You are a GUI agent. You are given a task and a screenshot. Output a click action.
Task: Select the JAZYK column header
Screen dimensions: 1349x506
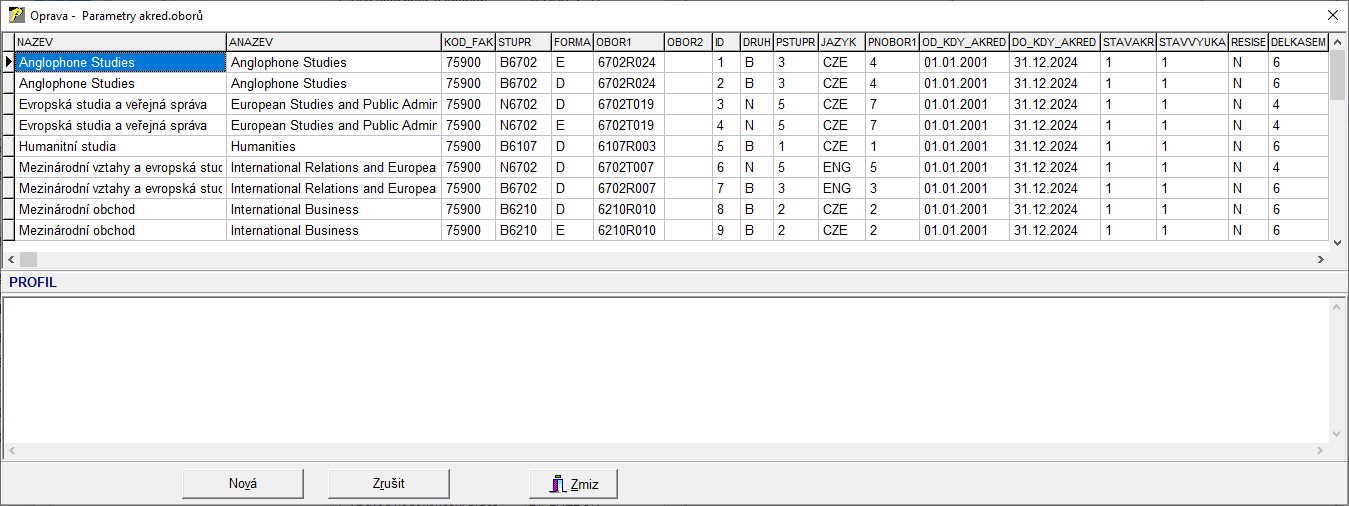pos(841,42)
